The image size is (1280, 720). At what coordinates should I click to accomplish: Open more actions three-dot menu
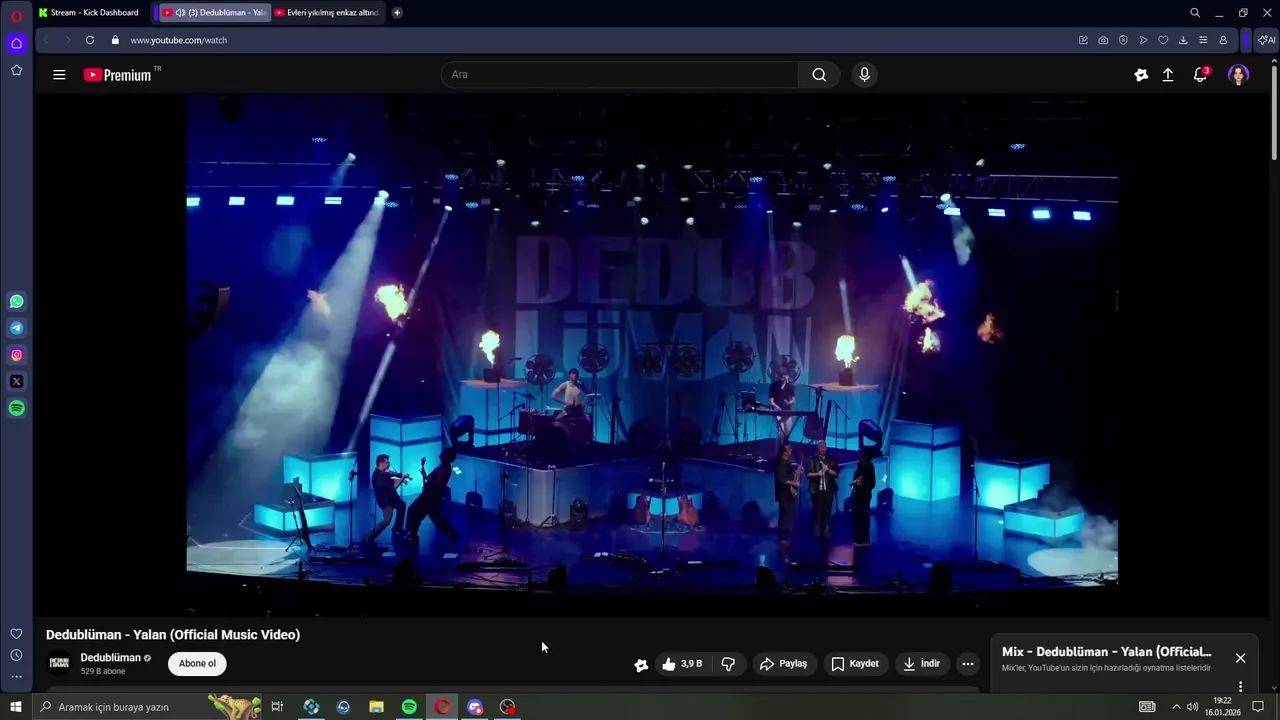tap(967, 664)
